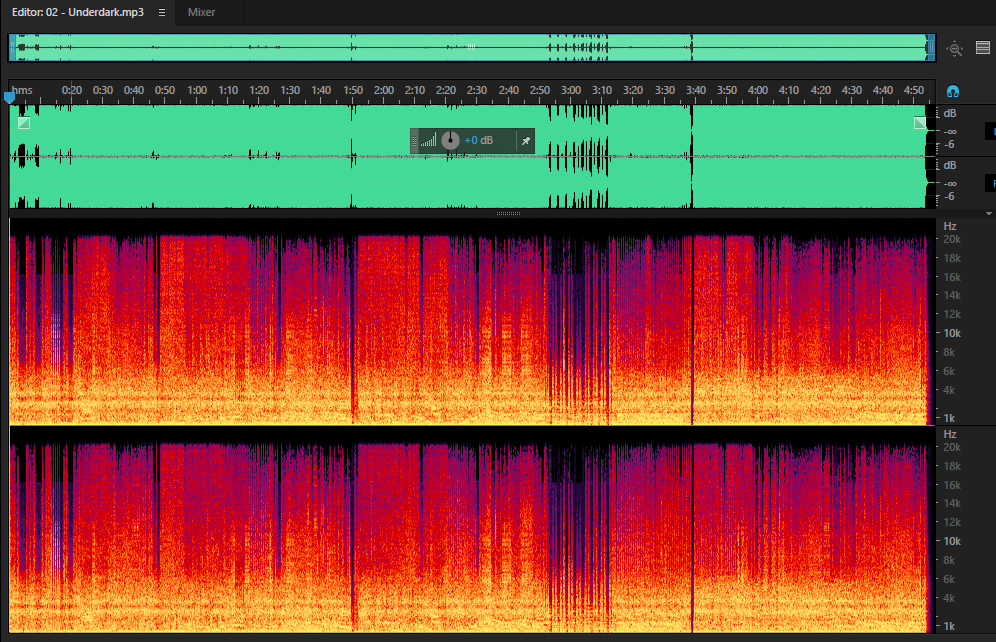Image resolution: width=996 pixels, height=642 pixels.
Task: Click the 4:50 mark on time ruler
Action: point(913,90)
